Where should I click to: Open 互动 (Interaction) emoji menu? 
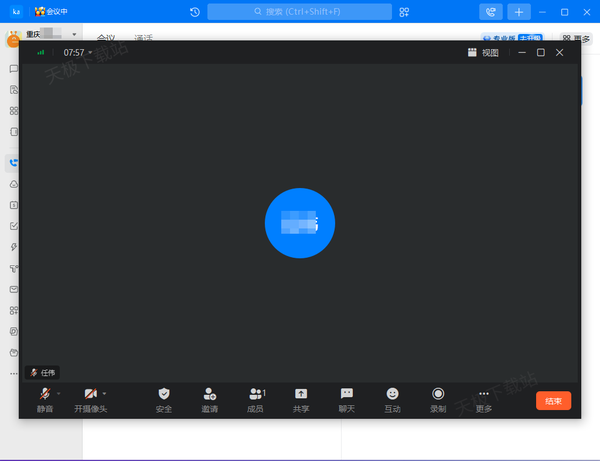point(392,394)
